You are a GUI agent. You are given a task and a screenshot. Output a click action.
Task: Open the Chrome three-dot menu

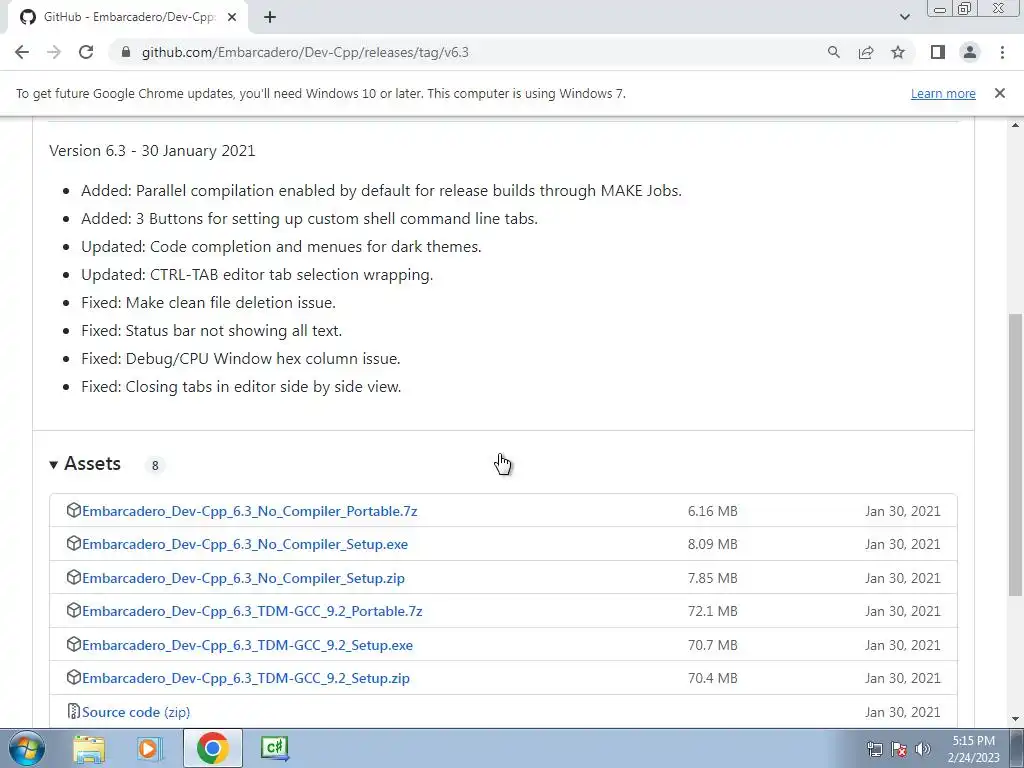pyautogui.click(x=1002, y=52)
